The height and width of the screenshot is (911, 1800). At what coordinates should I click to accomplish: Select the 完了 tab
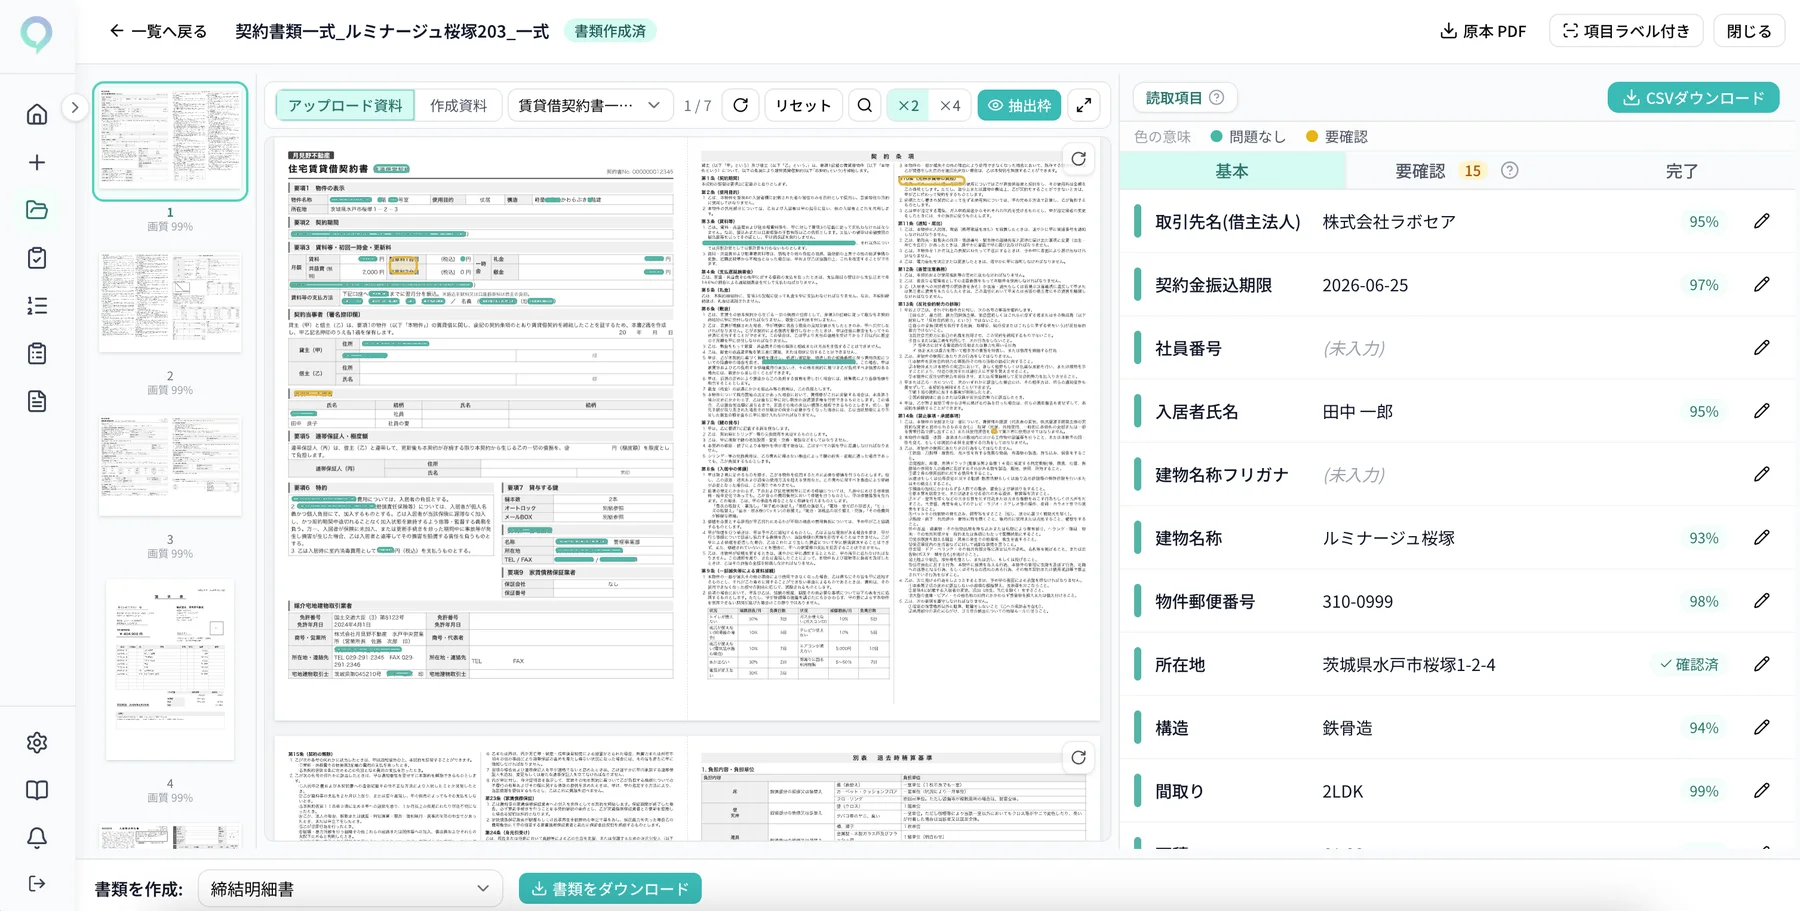(x=1681, y=171)
